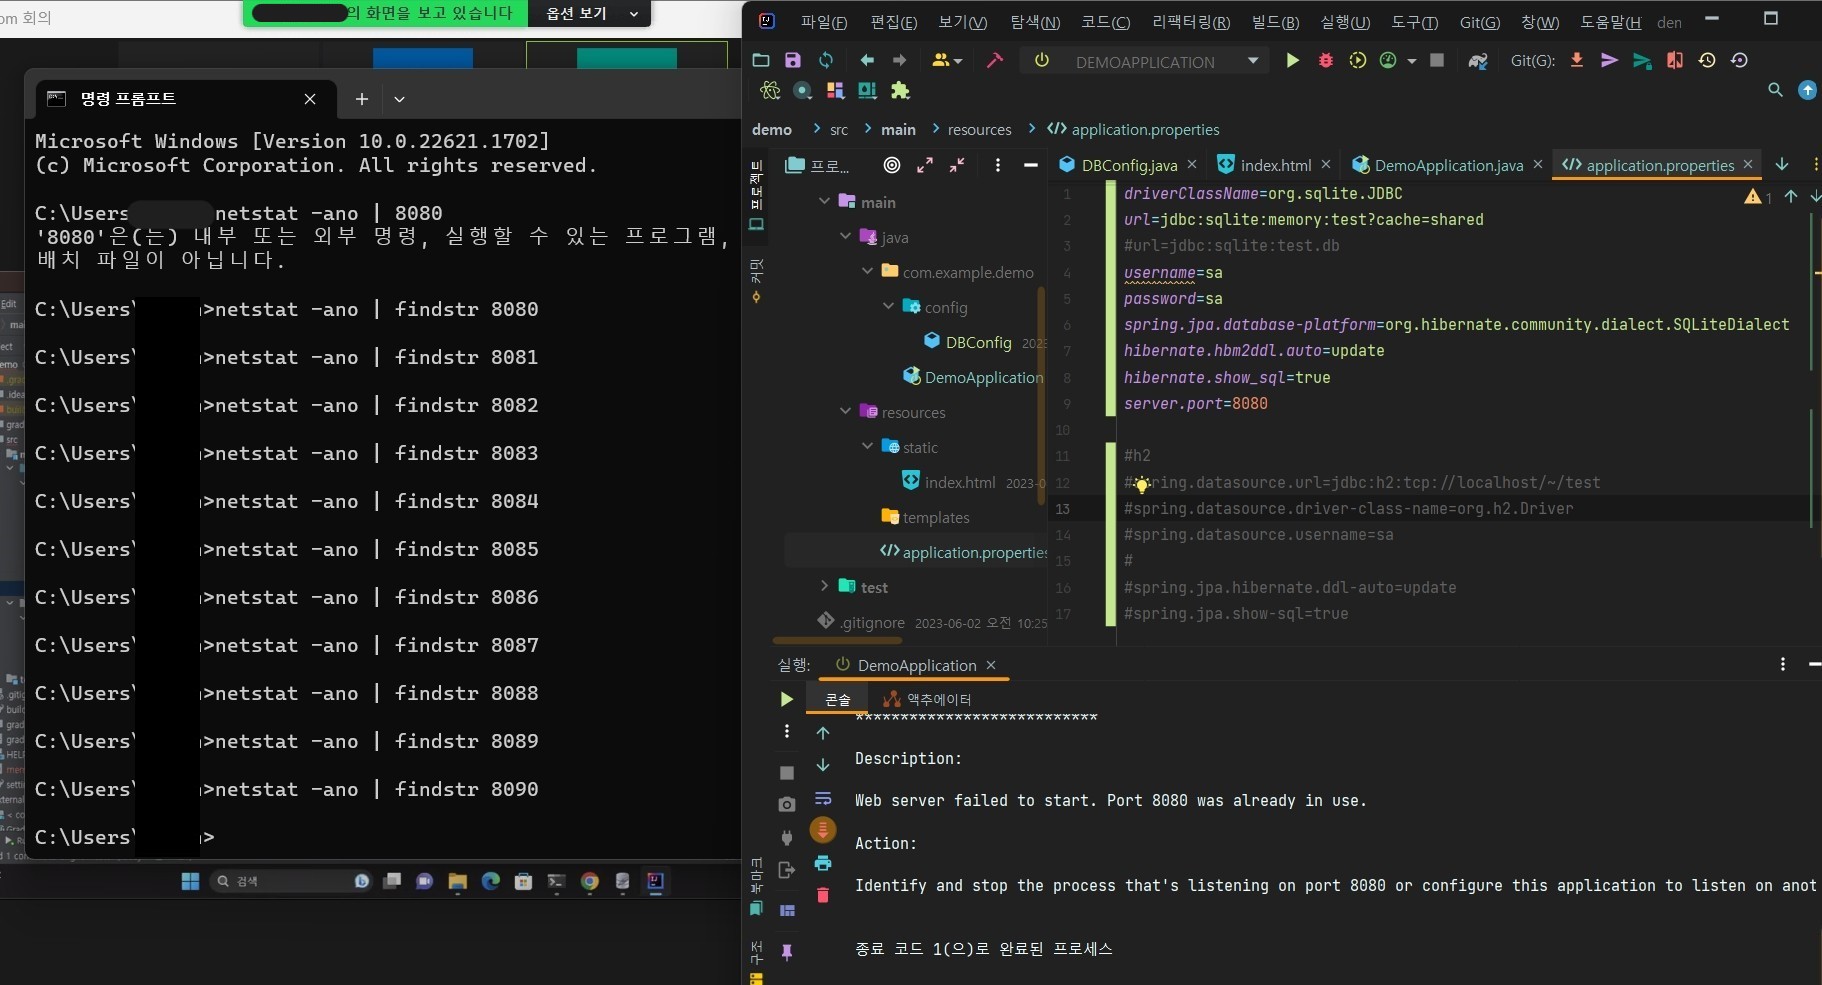Screen dimensions: 1822x985
Task: Add a new command prompt tab
Action: click(361, 99)
